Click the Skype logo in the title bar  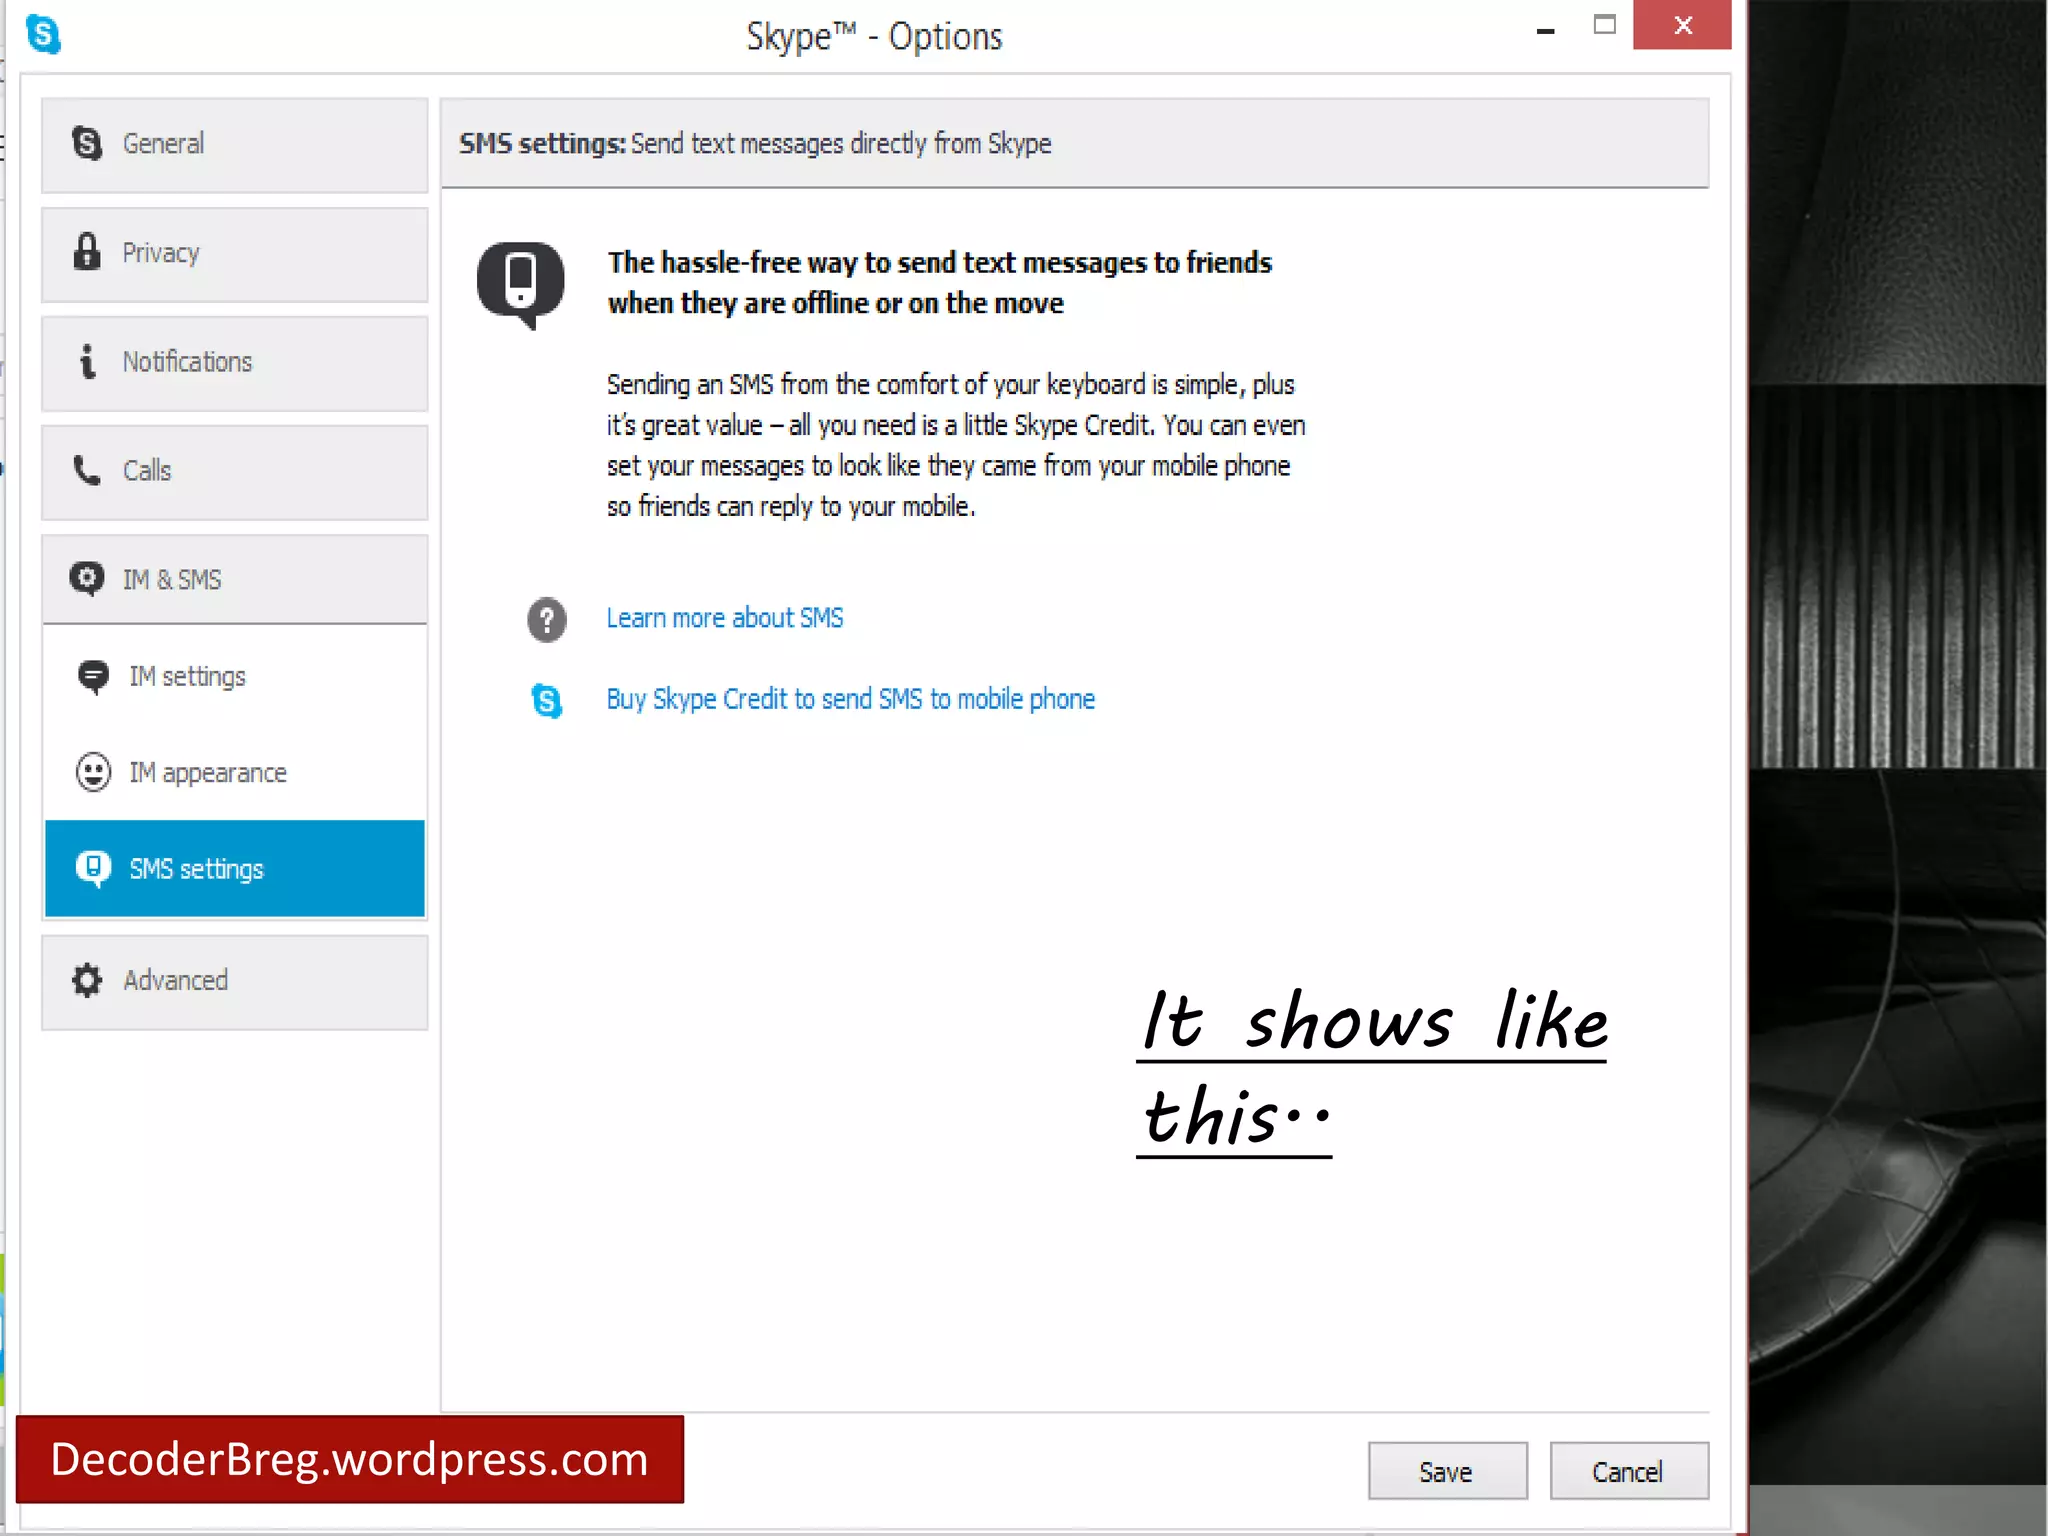43,34
